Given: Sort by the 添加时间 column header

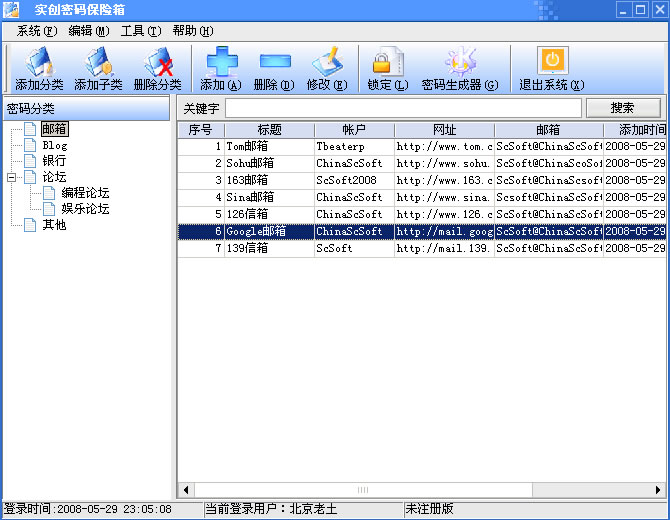Looking at the screenshot, I should click(x=635, y=130).
